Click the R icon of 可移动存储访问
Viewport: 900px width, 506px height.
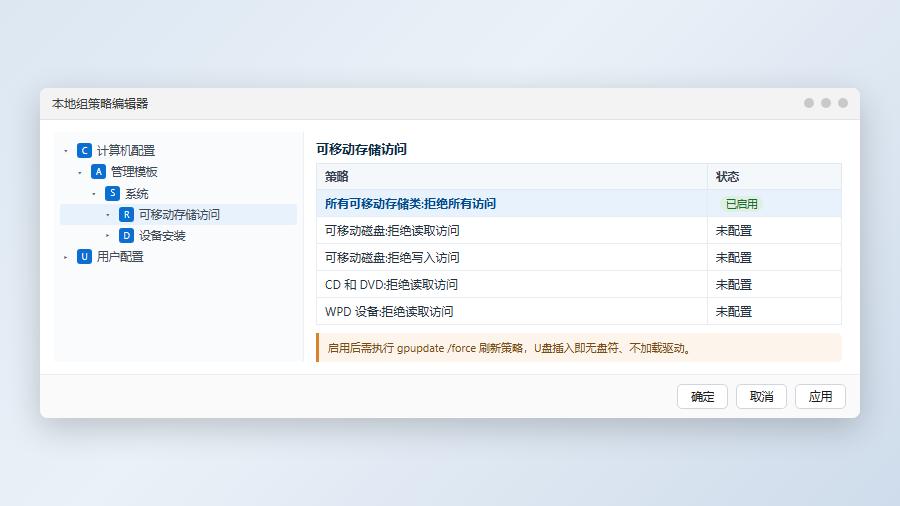126,215
